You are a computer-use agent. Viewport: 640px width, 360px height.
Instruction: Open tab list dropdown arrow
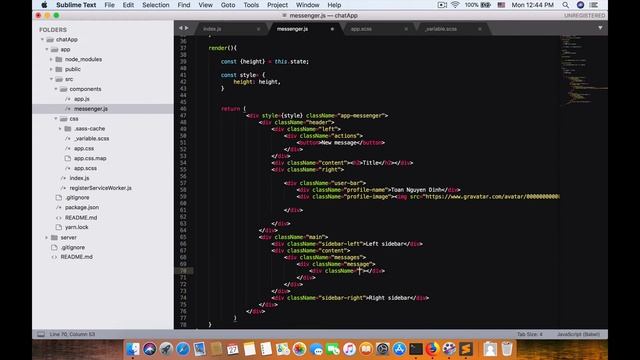pos(600,28)
